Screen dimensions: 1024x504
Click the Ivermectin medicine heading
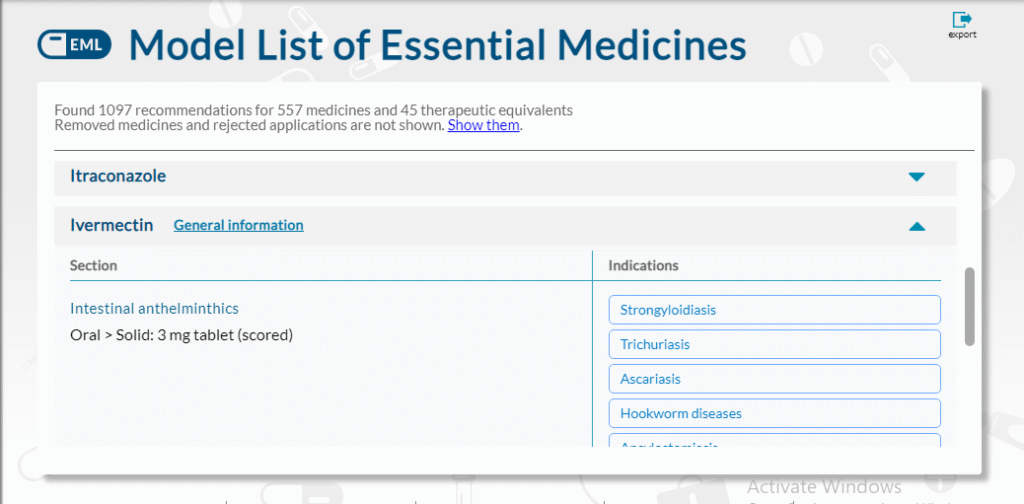click(x=112, y=225)
